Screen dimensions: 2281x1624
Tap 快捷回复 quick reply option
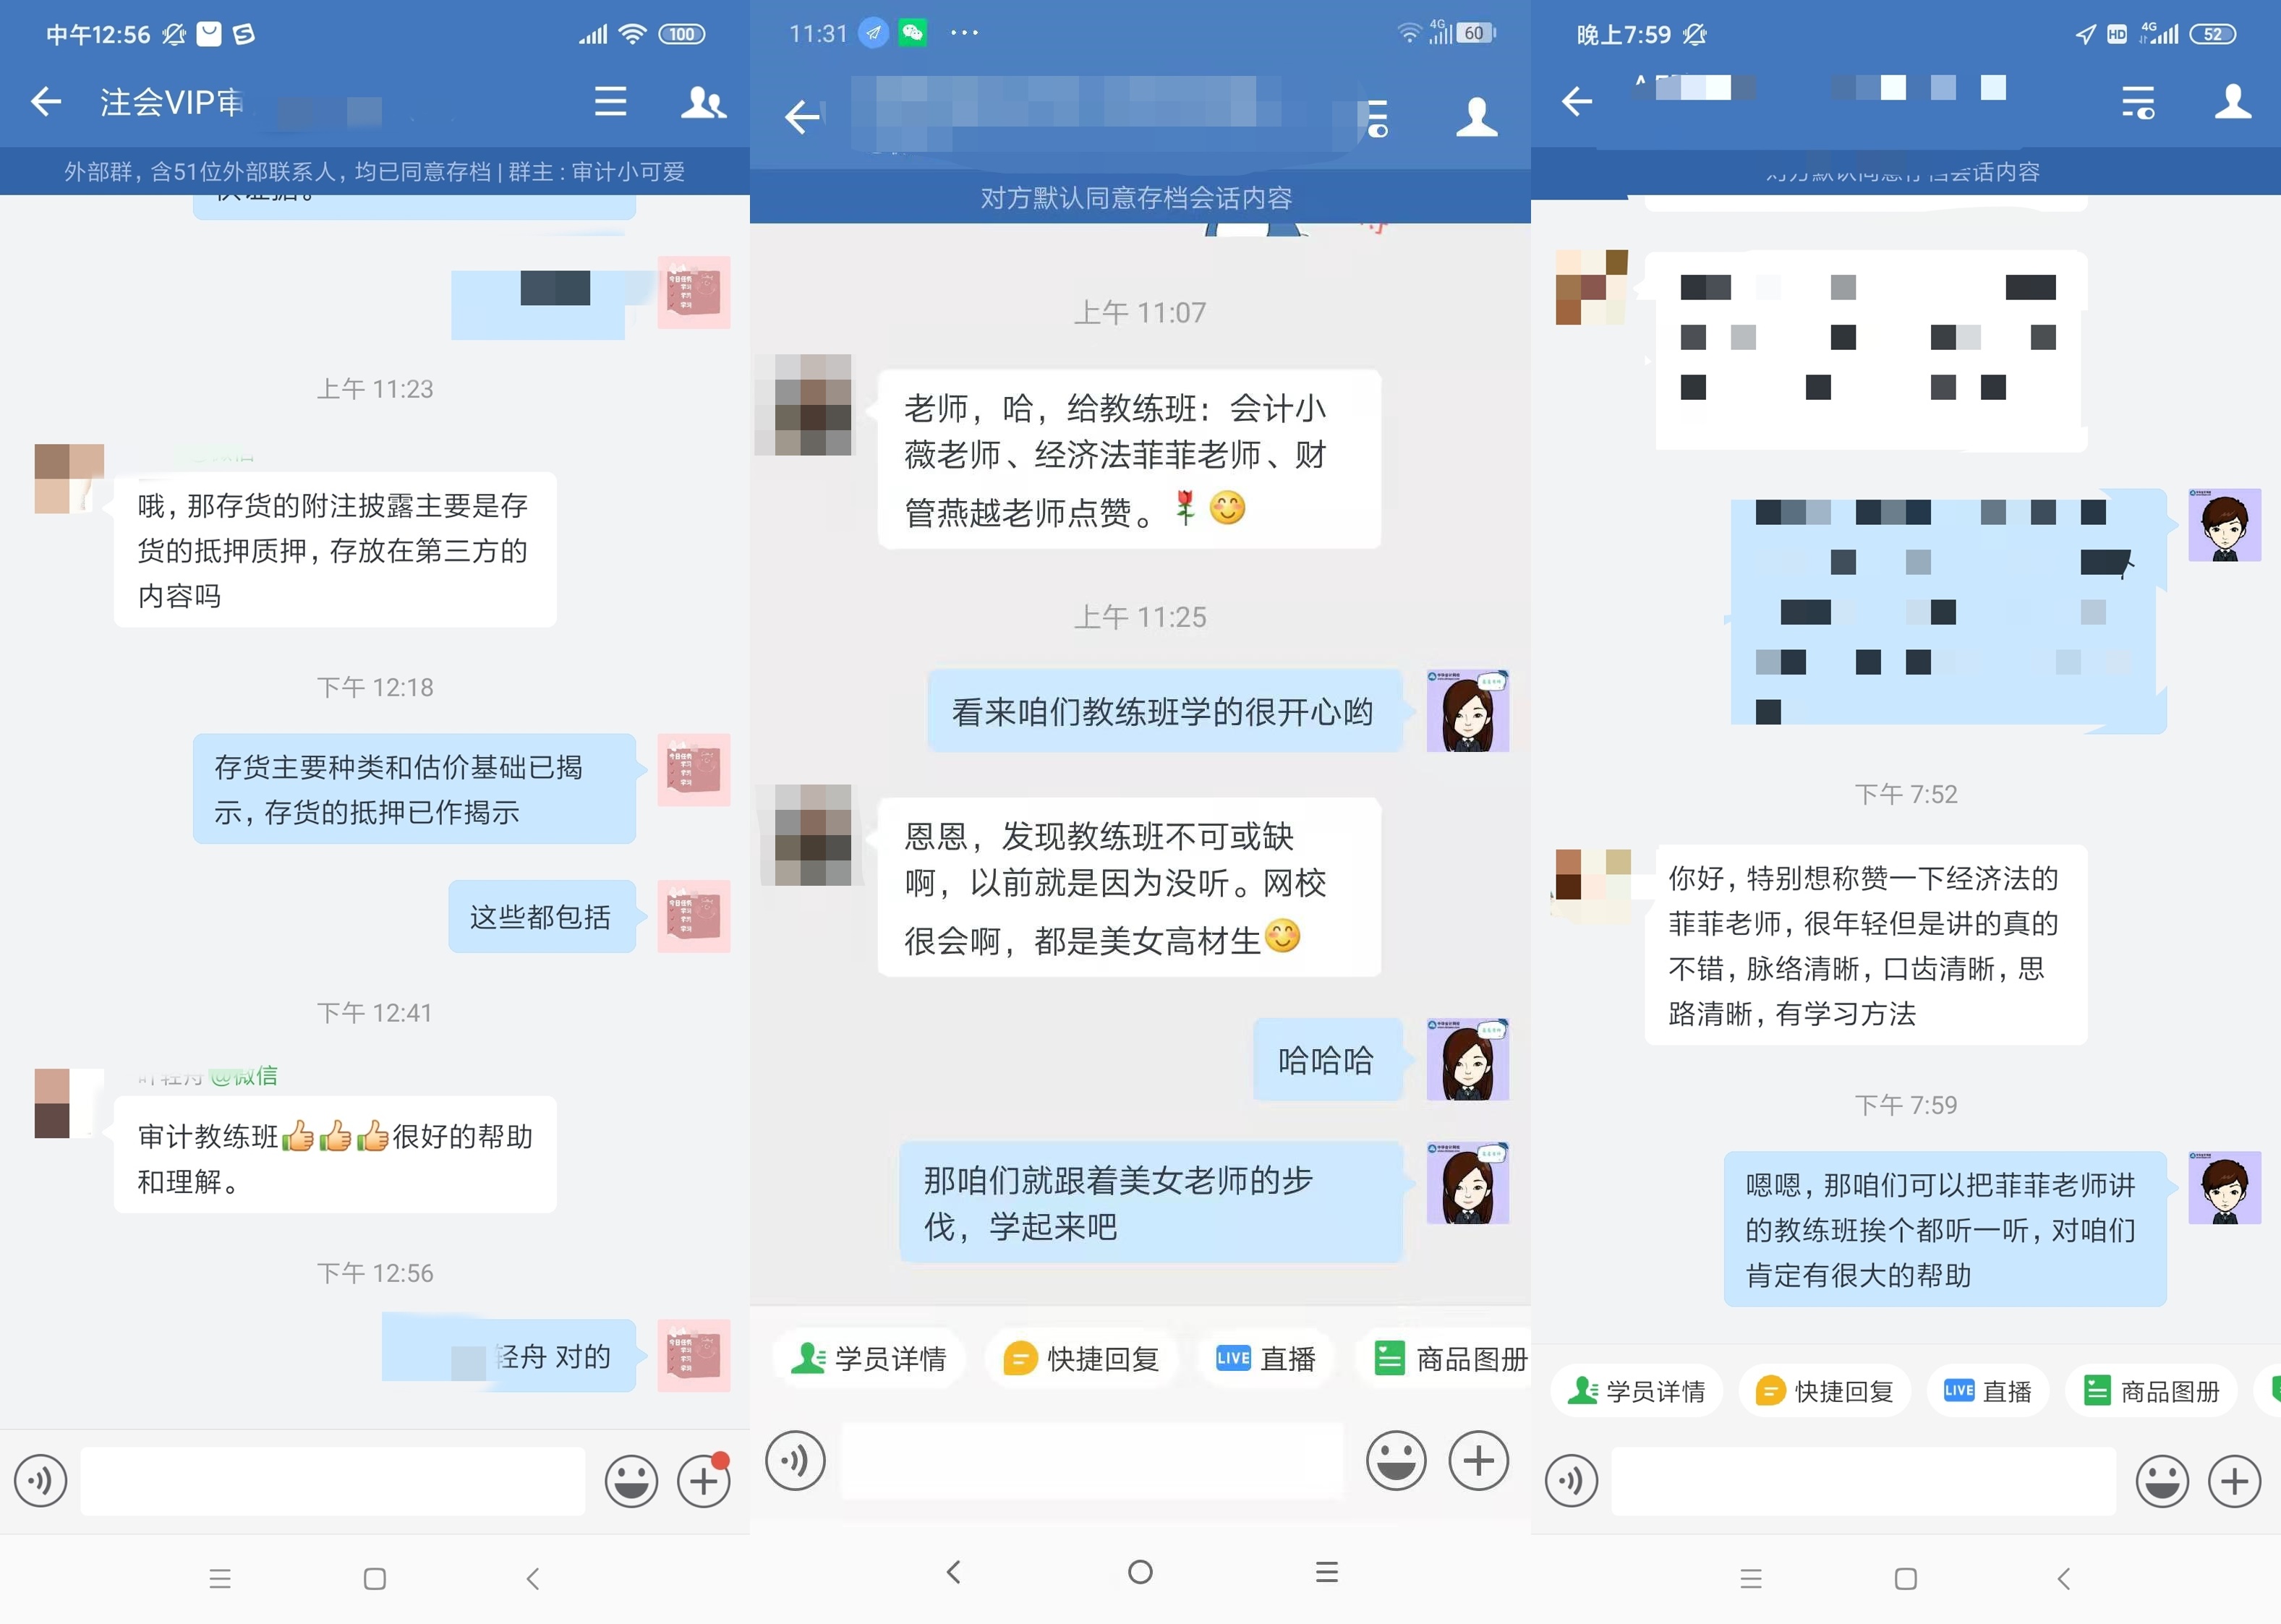tap(1080, 1358)
